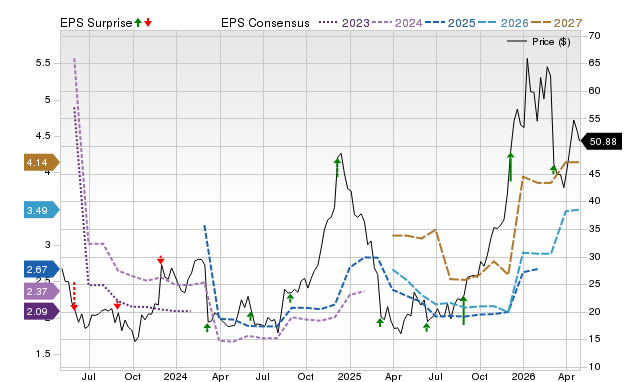Click the green surprise arrow at June 2024
The image size is (640, 382).
[251, 316]
